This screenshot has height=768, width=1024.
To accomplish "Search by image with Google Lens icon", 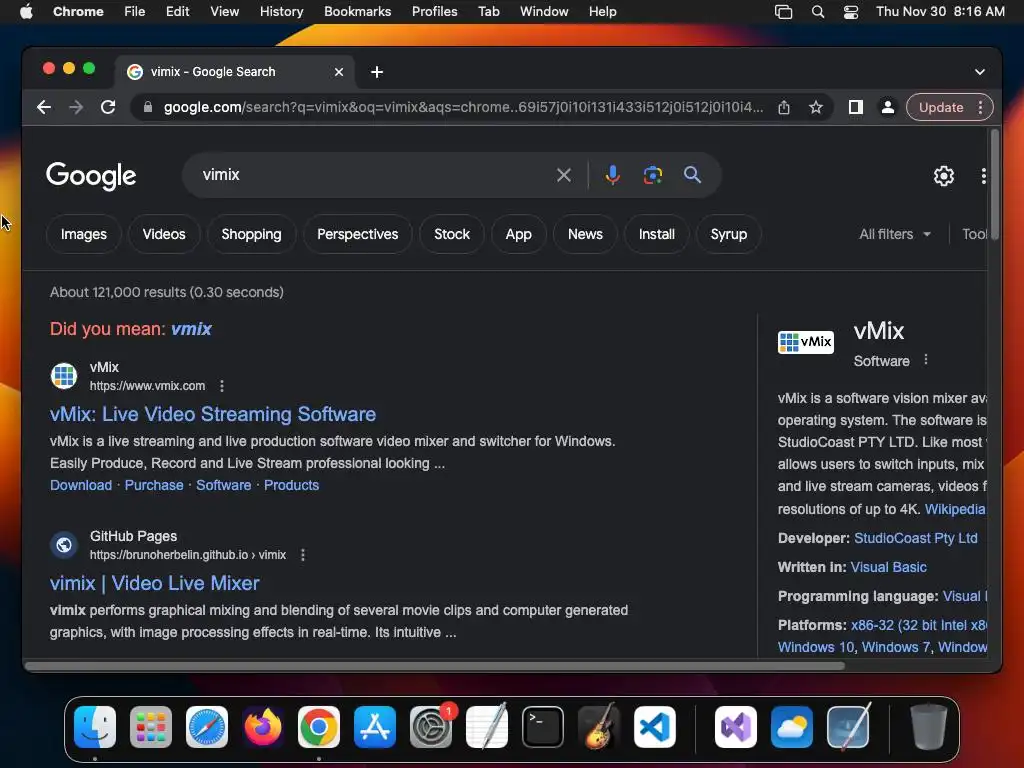I will click(x=652, y=175).
